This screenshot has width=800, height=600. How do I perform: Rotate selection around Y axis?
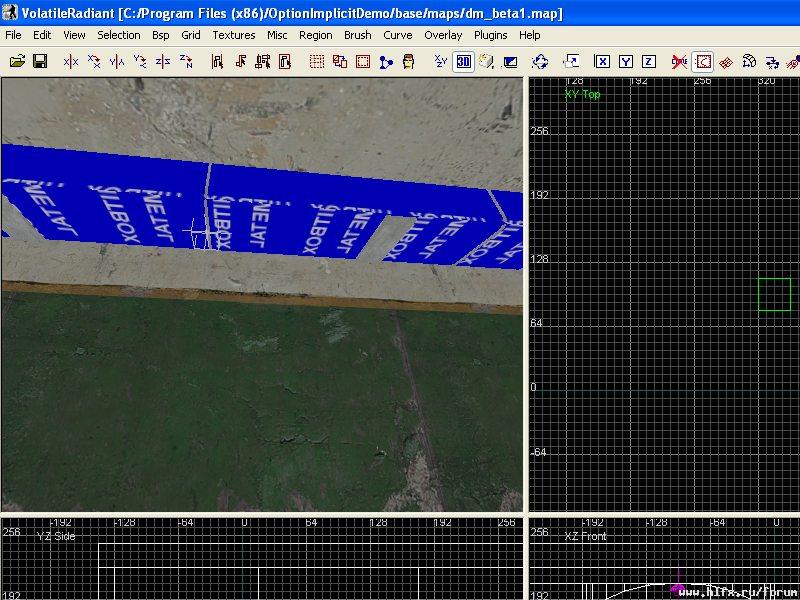(x=140, y=62)
